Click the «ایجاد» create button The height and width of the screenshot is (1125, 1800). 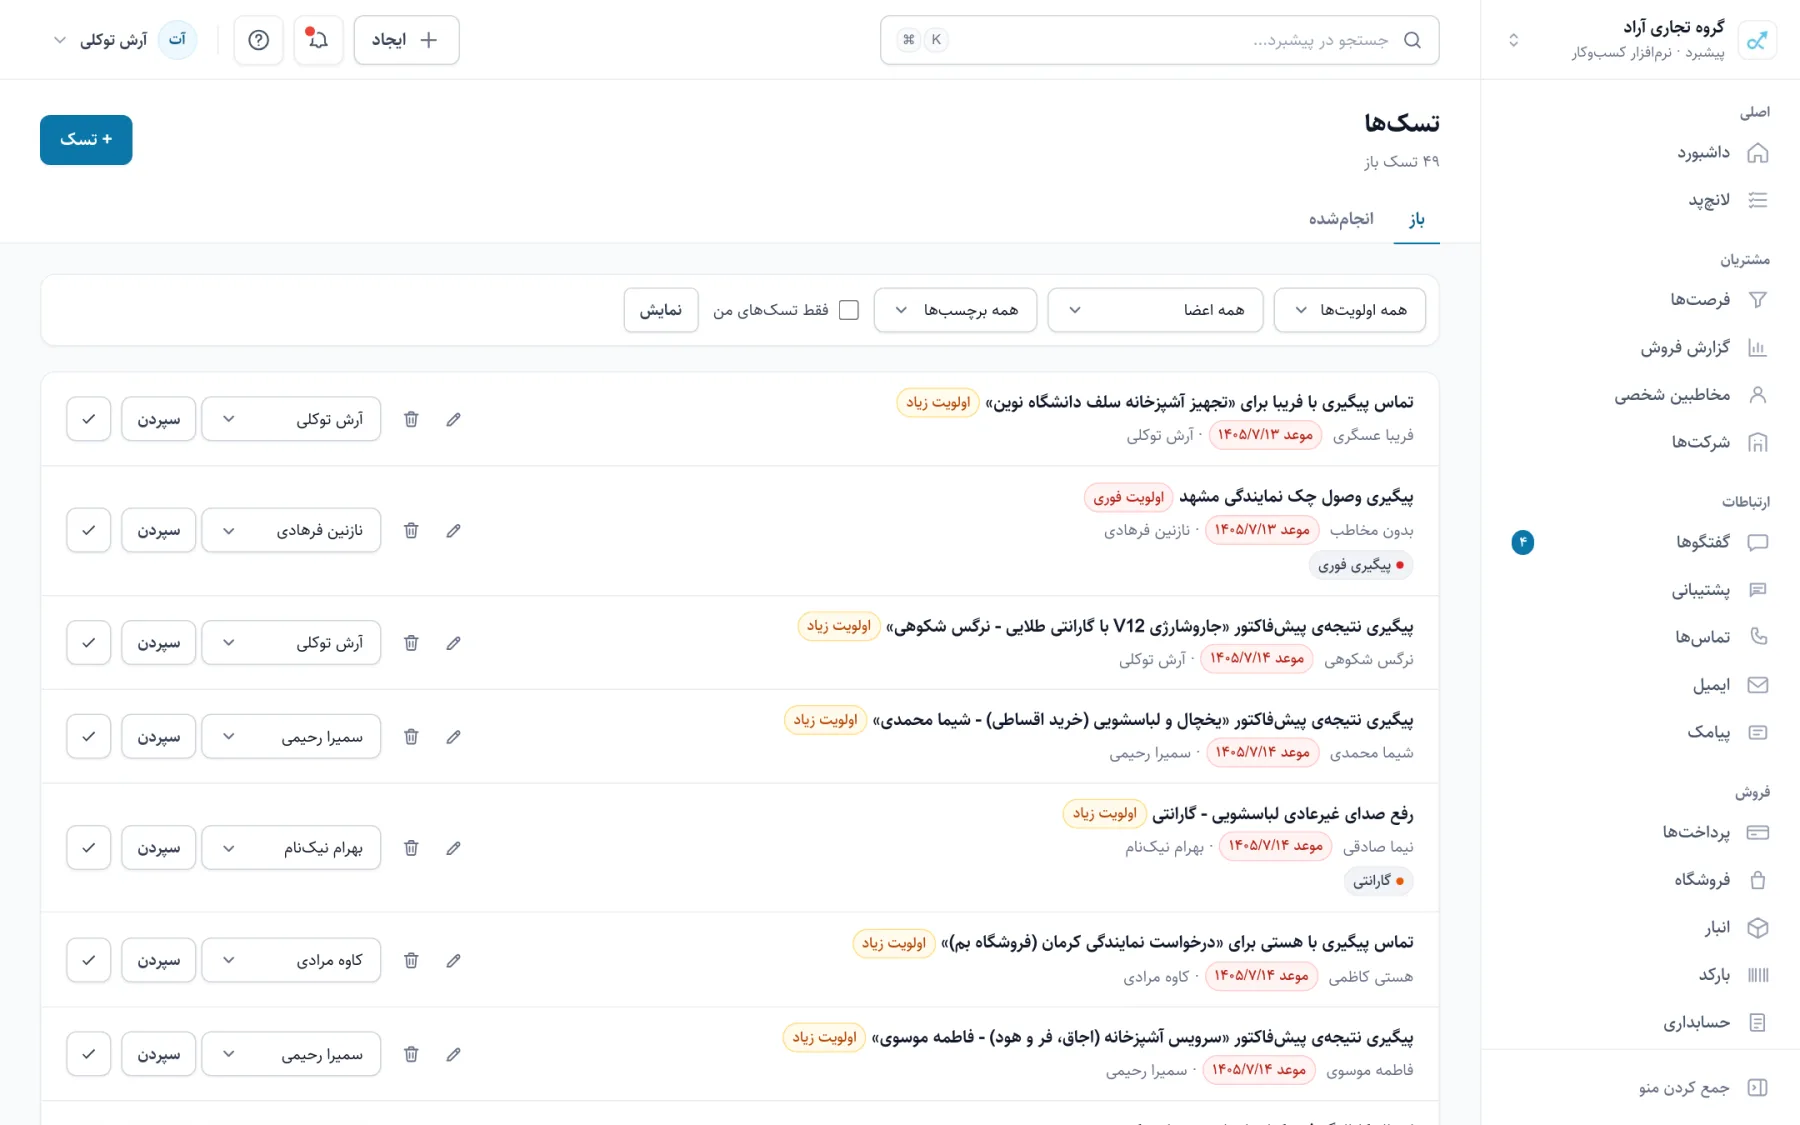(x=406, y=40)
